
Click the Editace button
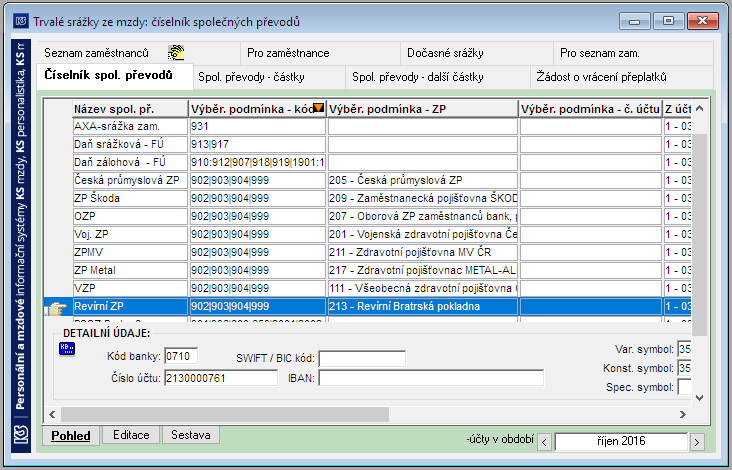[x=131, y=435]
